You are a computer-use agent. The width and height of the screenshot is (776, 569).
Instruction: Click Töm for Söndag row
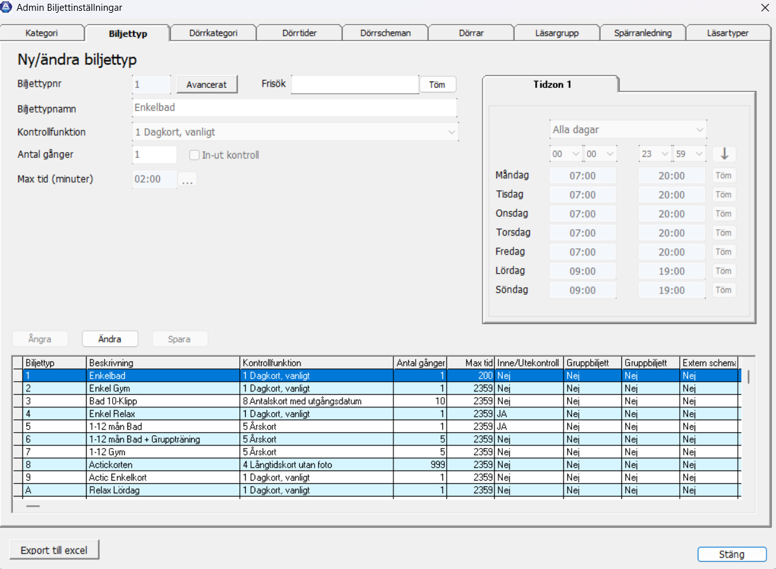[724, 290]
